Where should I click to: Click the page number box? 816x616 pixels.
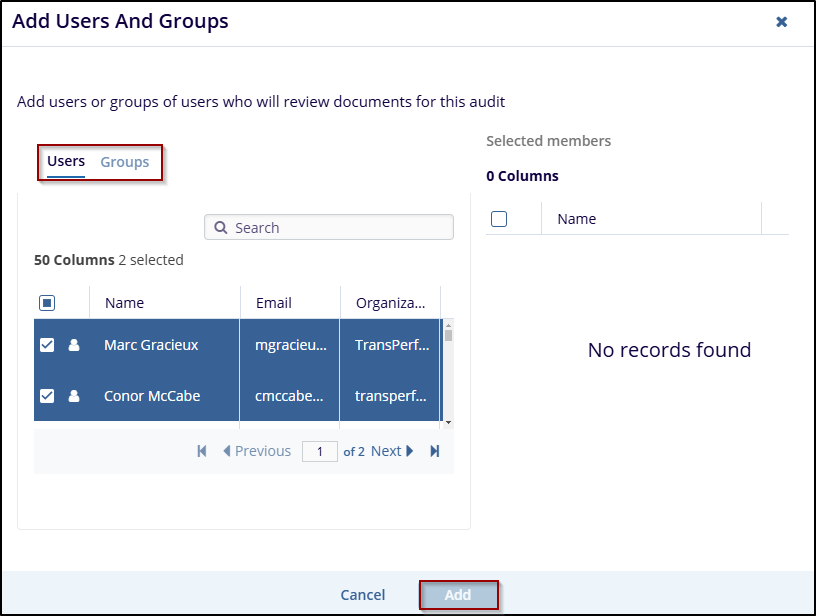[x=320, y=452]
